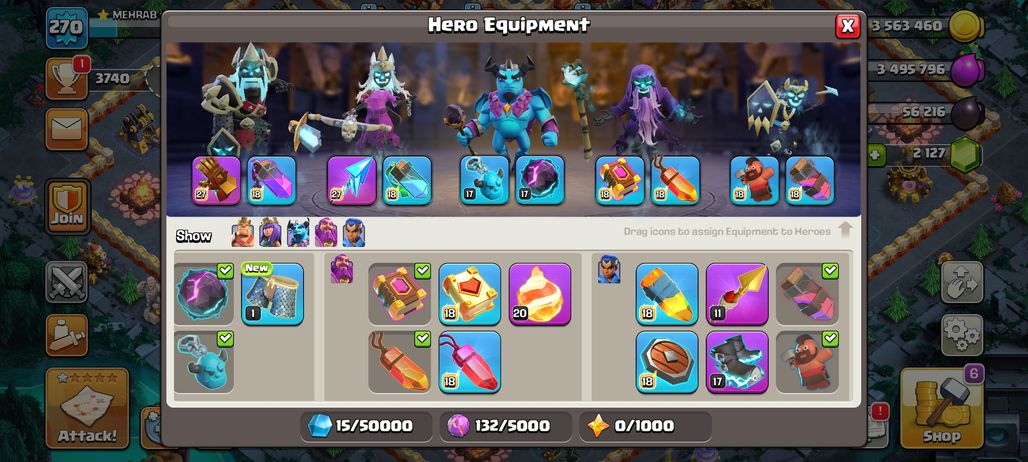This screenshot has height=462, width=1028.
Task: Add gems with green plus button
Action: pyautogui.click(x=876, y=155)
